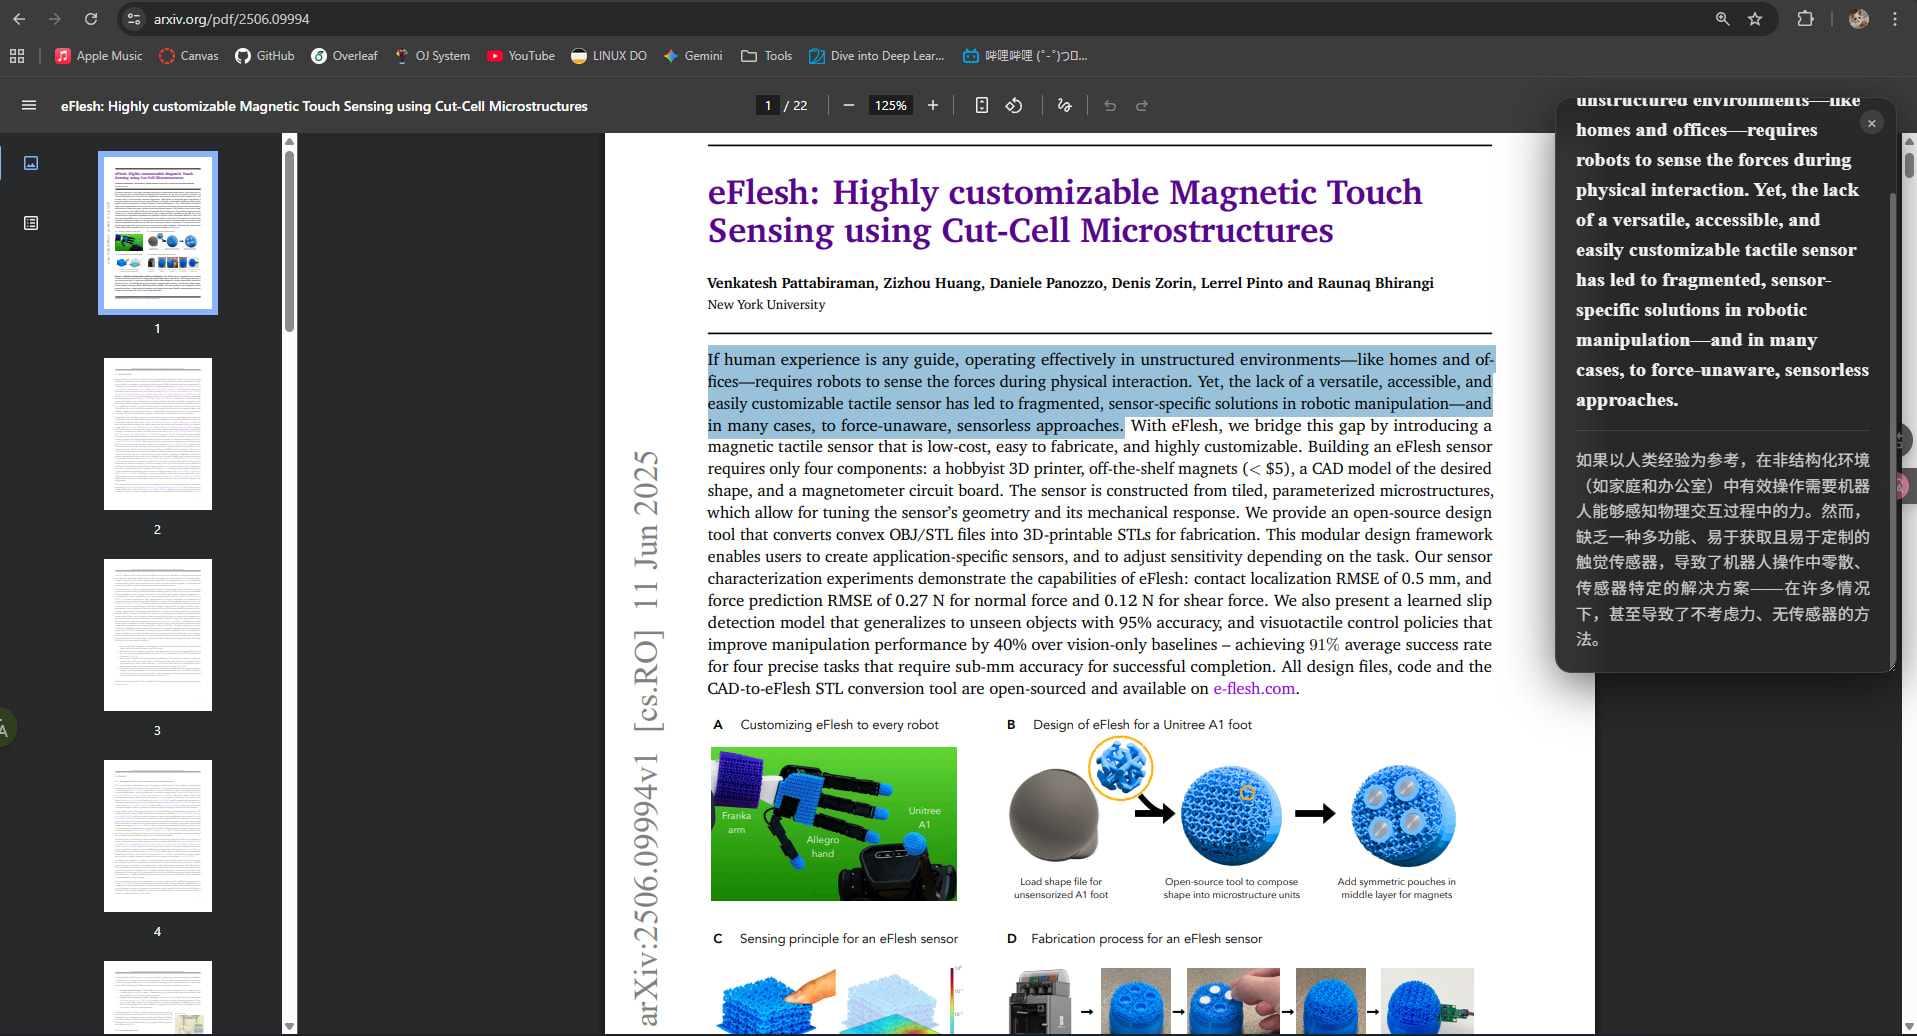Screen dimensions: 1917x1036
Task: Follow the e-flesh.com link
Action: 1254,688
